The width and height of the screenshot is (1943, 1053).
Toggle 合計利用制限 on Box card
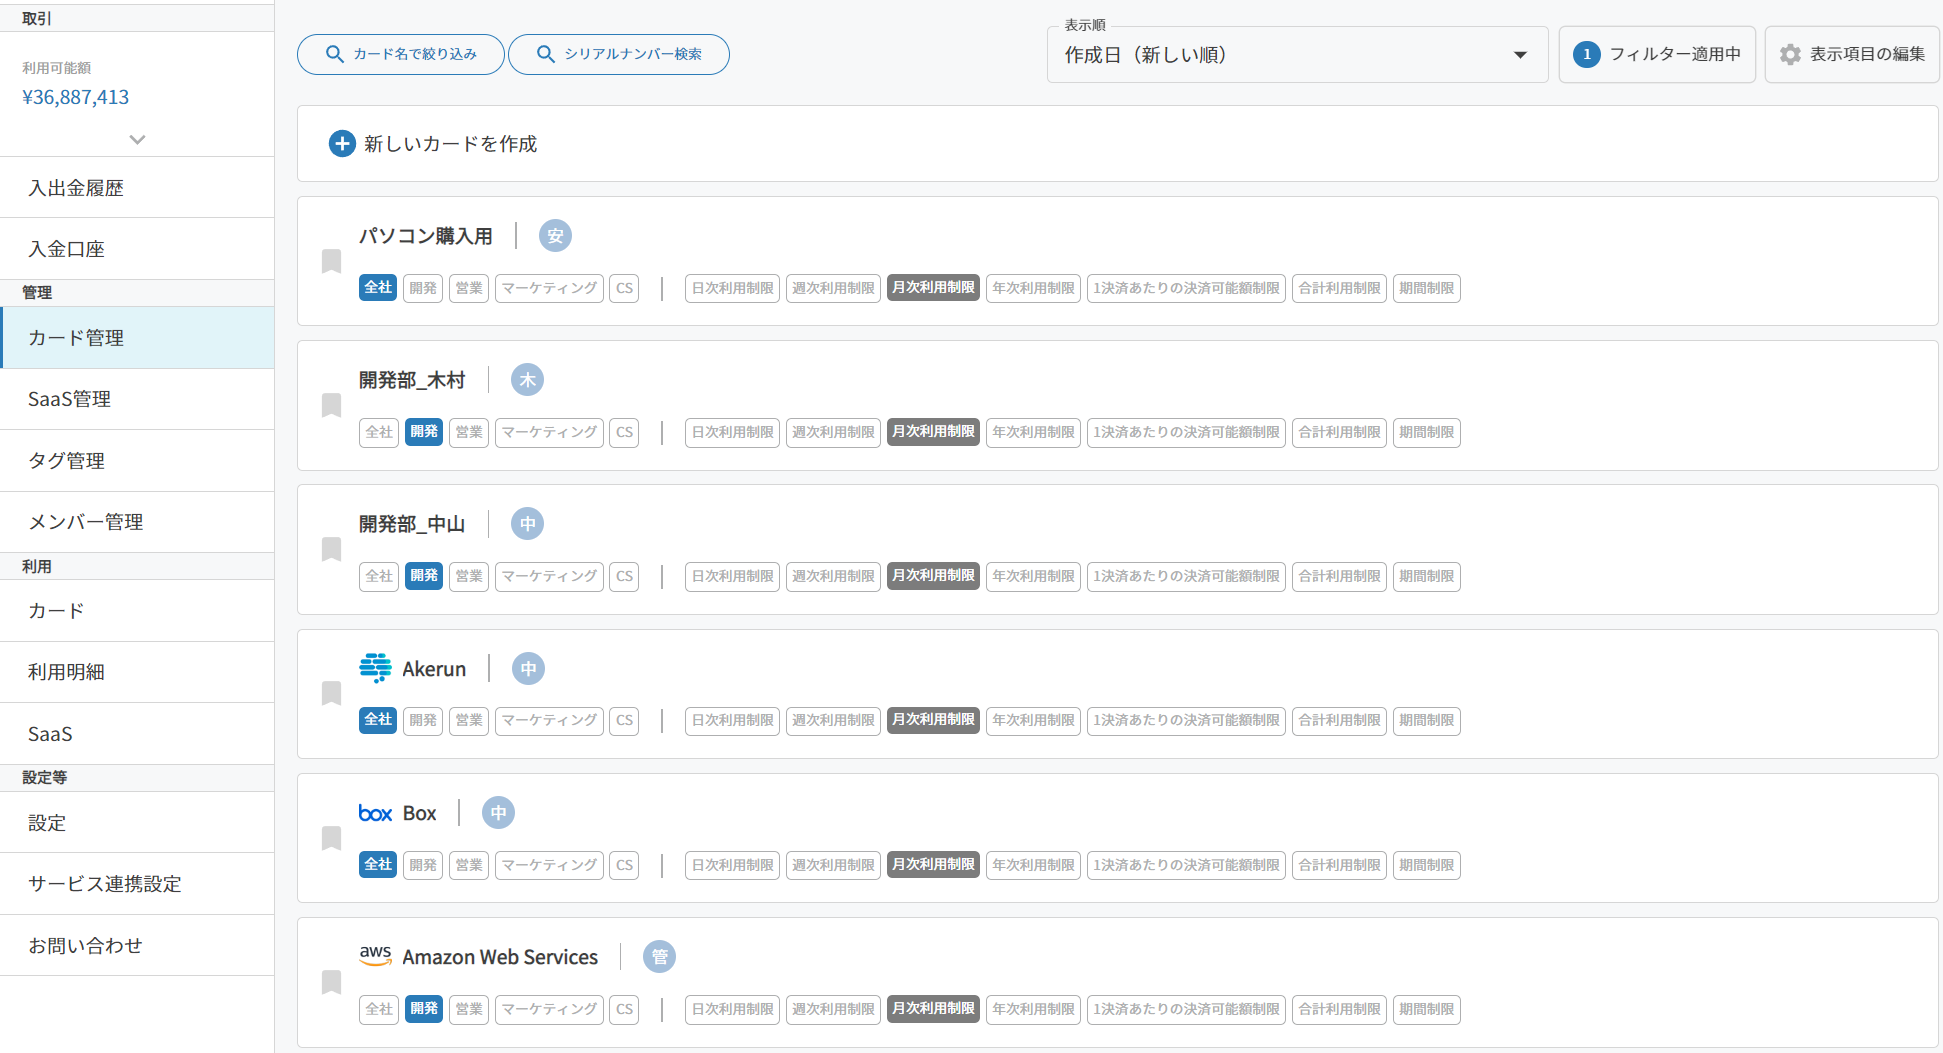tap(1339, 865)
